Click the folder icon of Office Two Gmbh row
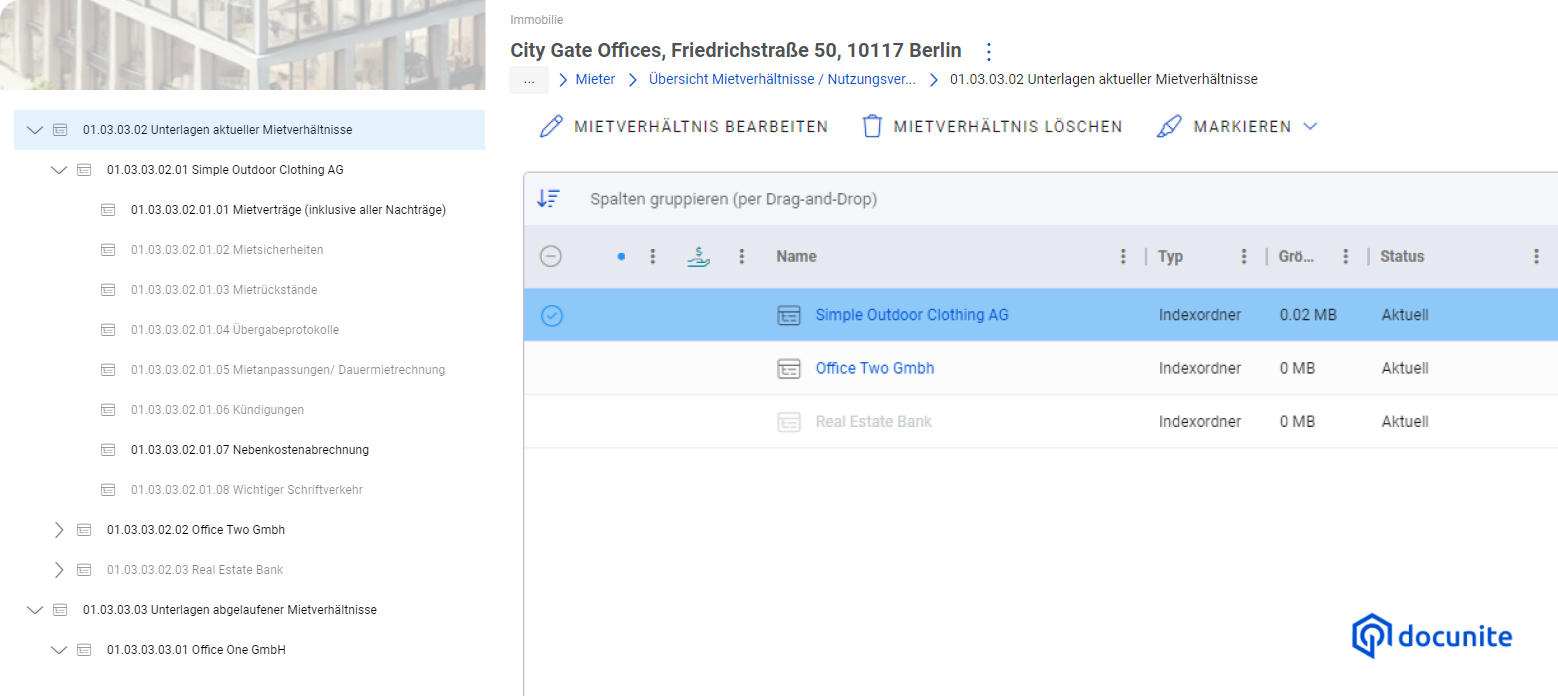 (x=789, y=368)
